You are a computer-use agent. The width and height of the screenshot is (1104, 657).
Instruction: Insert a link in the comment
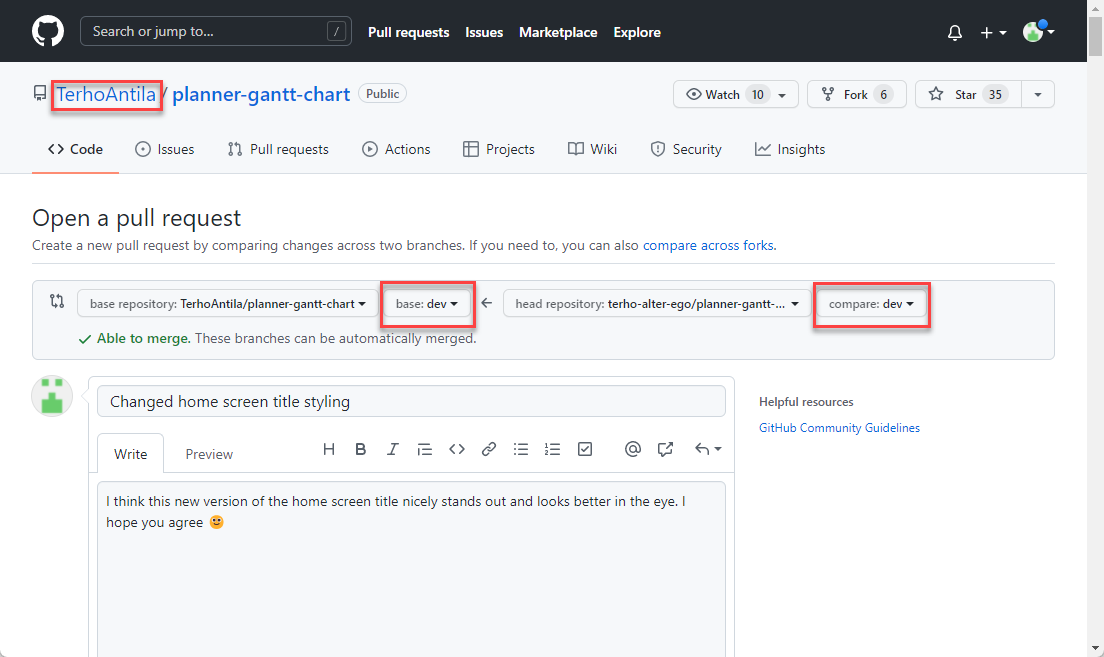click(x=489, y=449)
